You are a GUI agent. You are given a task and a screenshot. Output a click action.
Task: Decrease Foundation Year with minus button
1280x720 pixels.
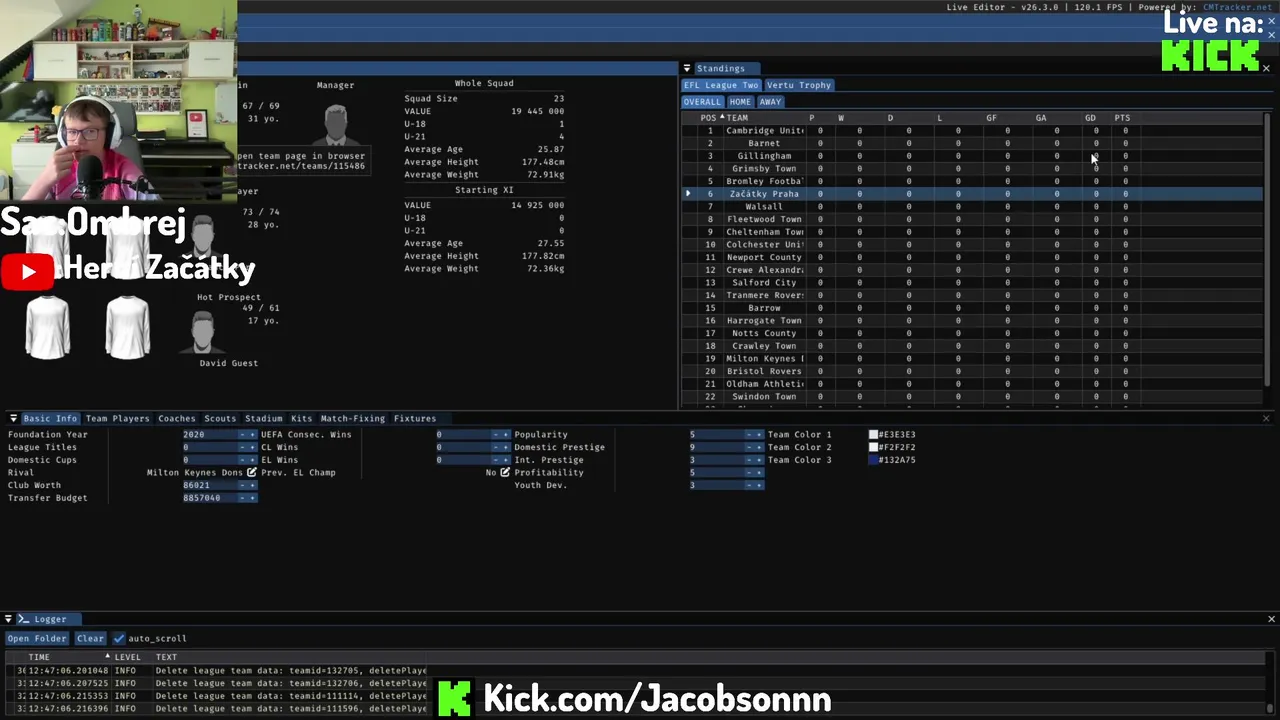[242, 434]
